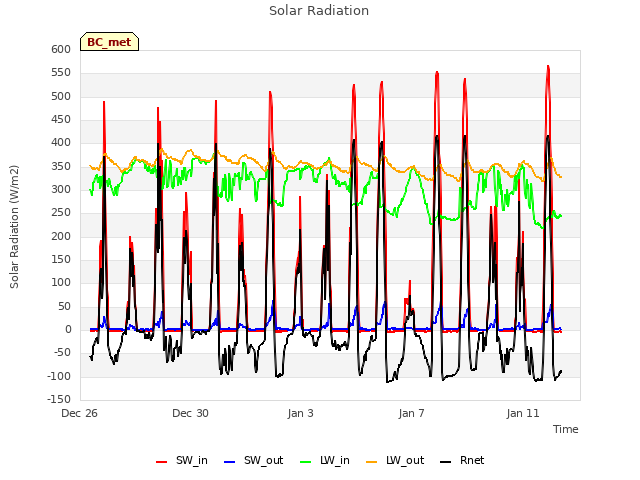Toggle SW_out series via legend label
The height and width of the screenshot is (480, 640).
264,460
